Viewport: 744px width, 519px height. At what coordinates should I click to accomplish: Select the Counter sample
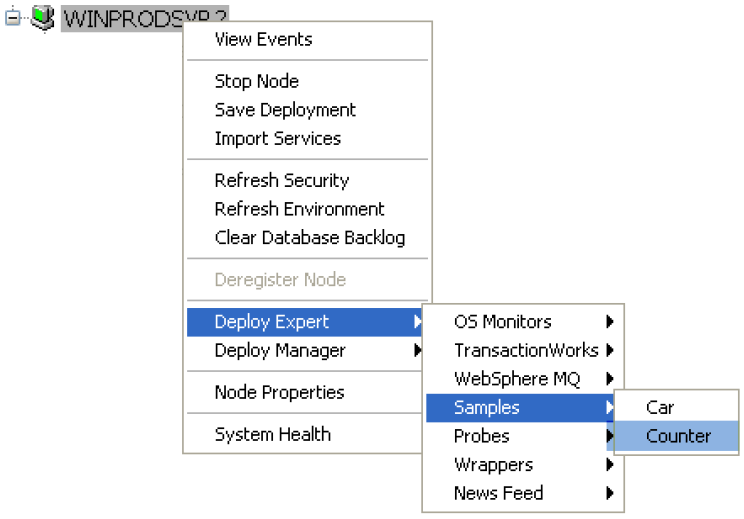pyautogui.click(x=677, y=436)
